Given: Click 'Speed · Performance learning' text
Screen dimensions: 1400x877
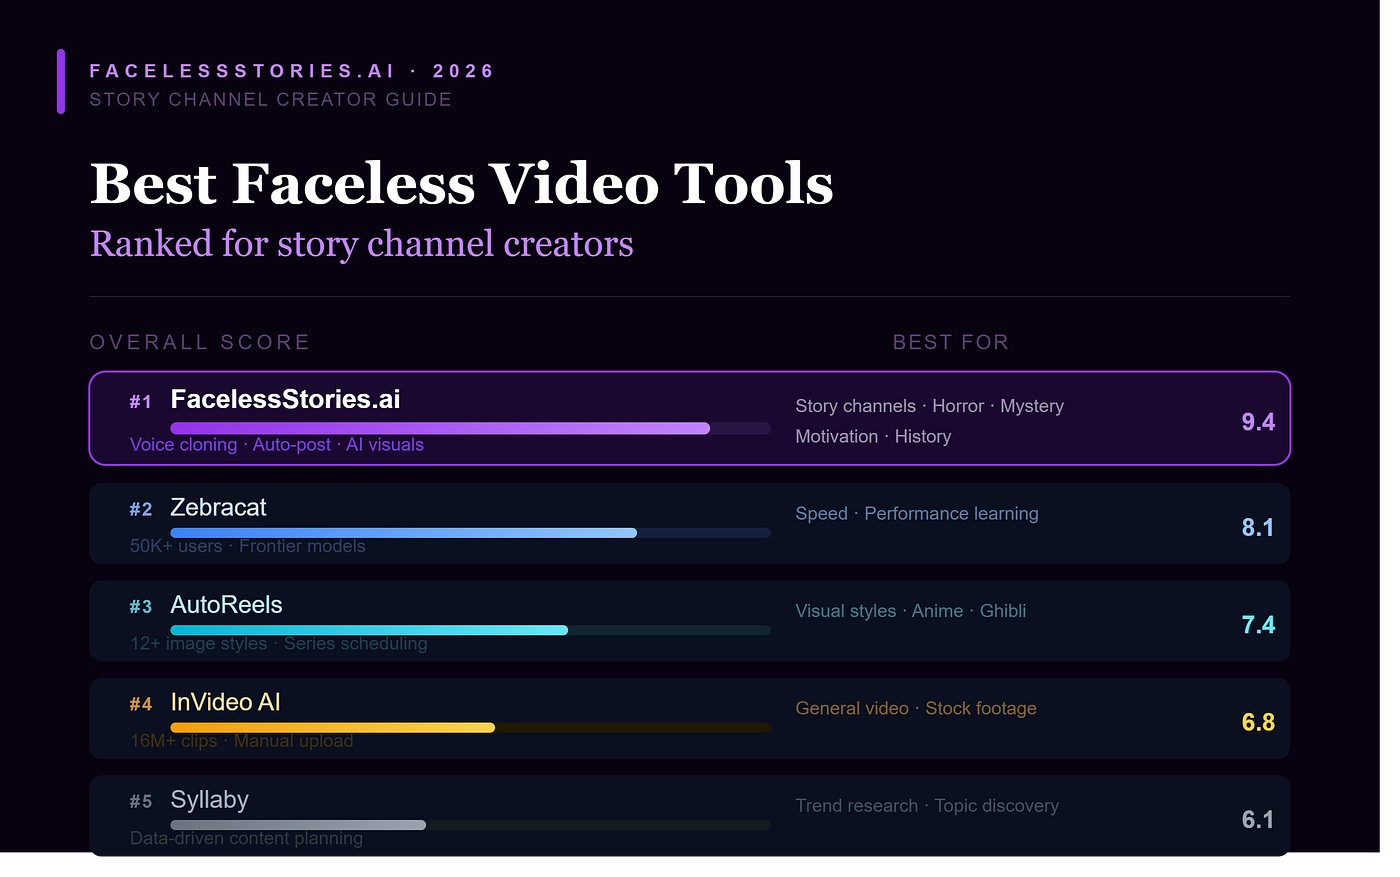Looking at the screenshot, I should 917,513.
